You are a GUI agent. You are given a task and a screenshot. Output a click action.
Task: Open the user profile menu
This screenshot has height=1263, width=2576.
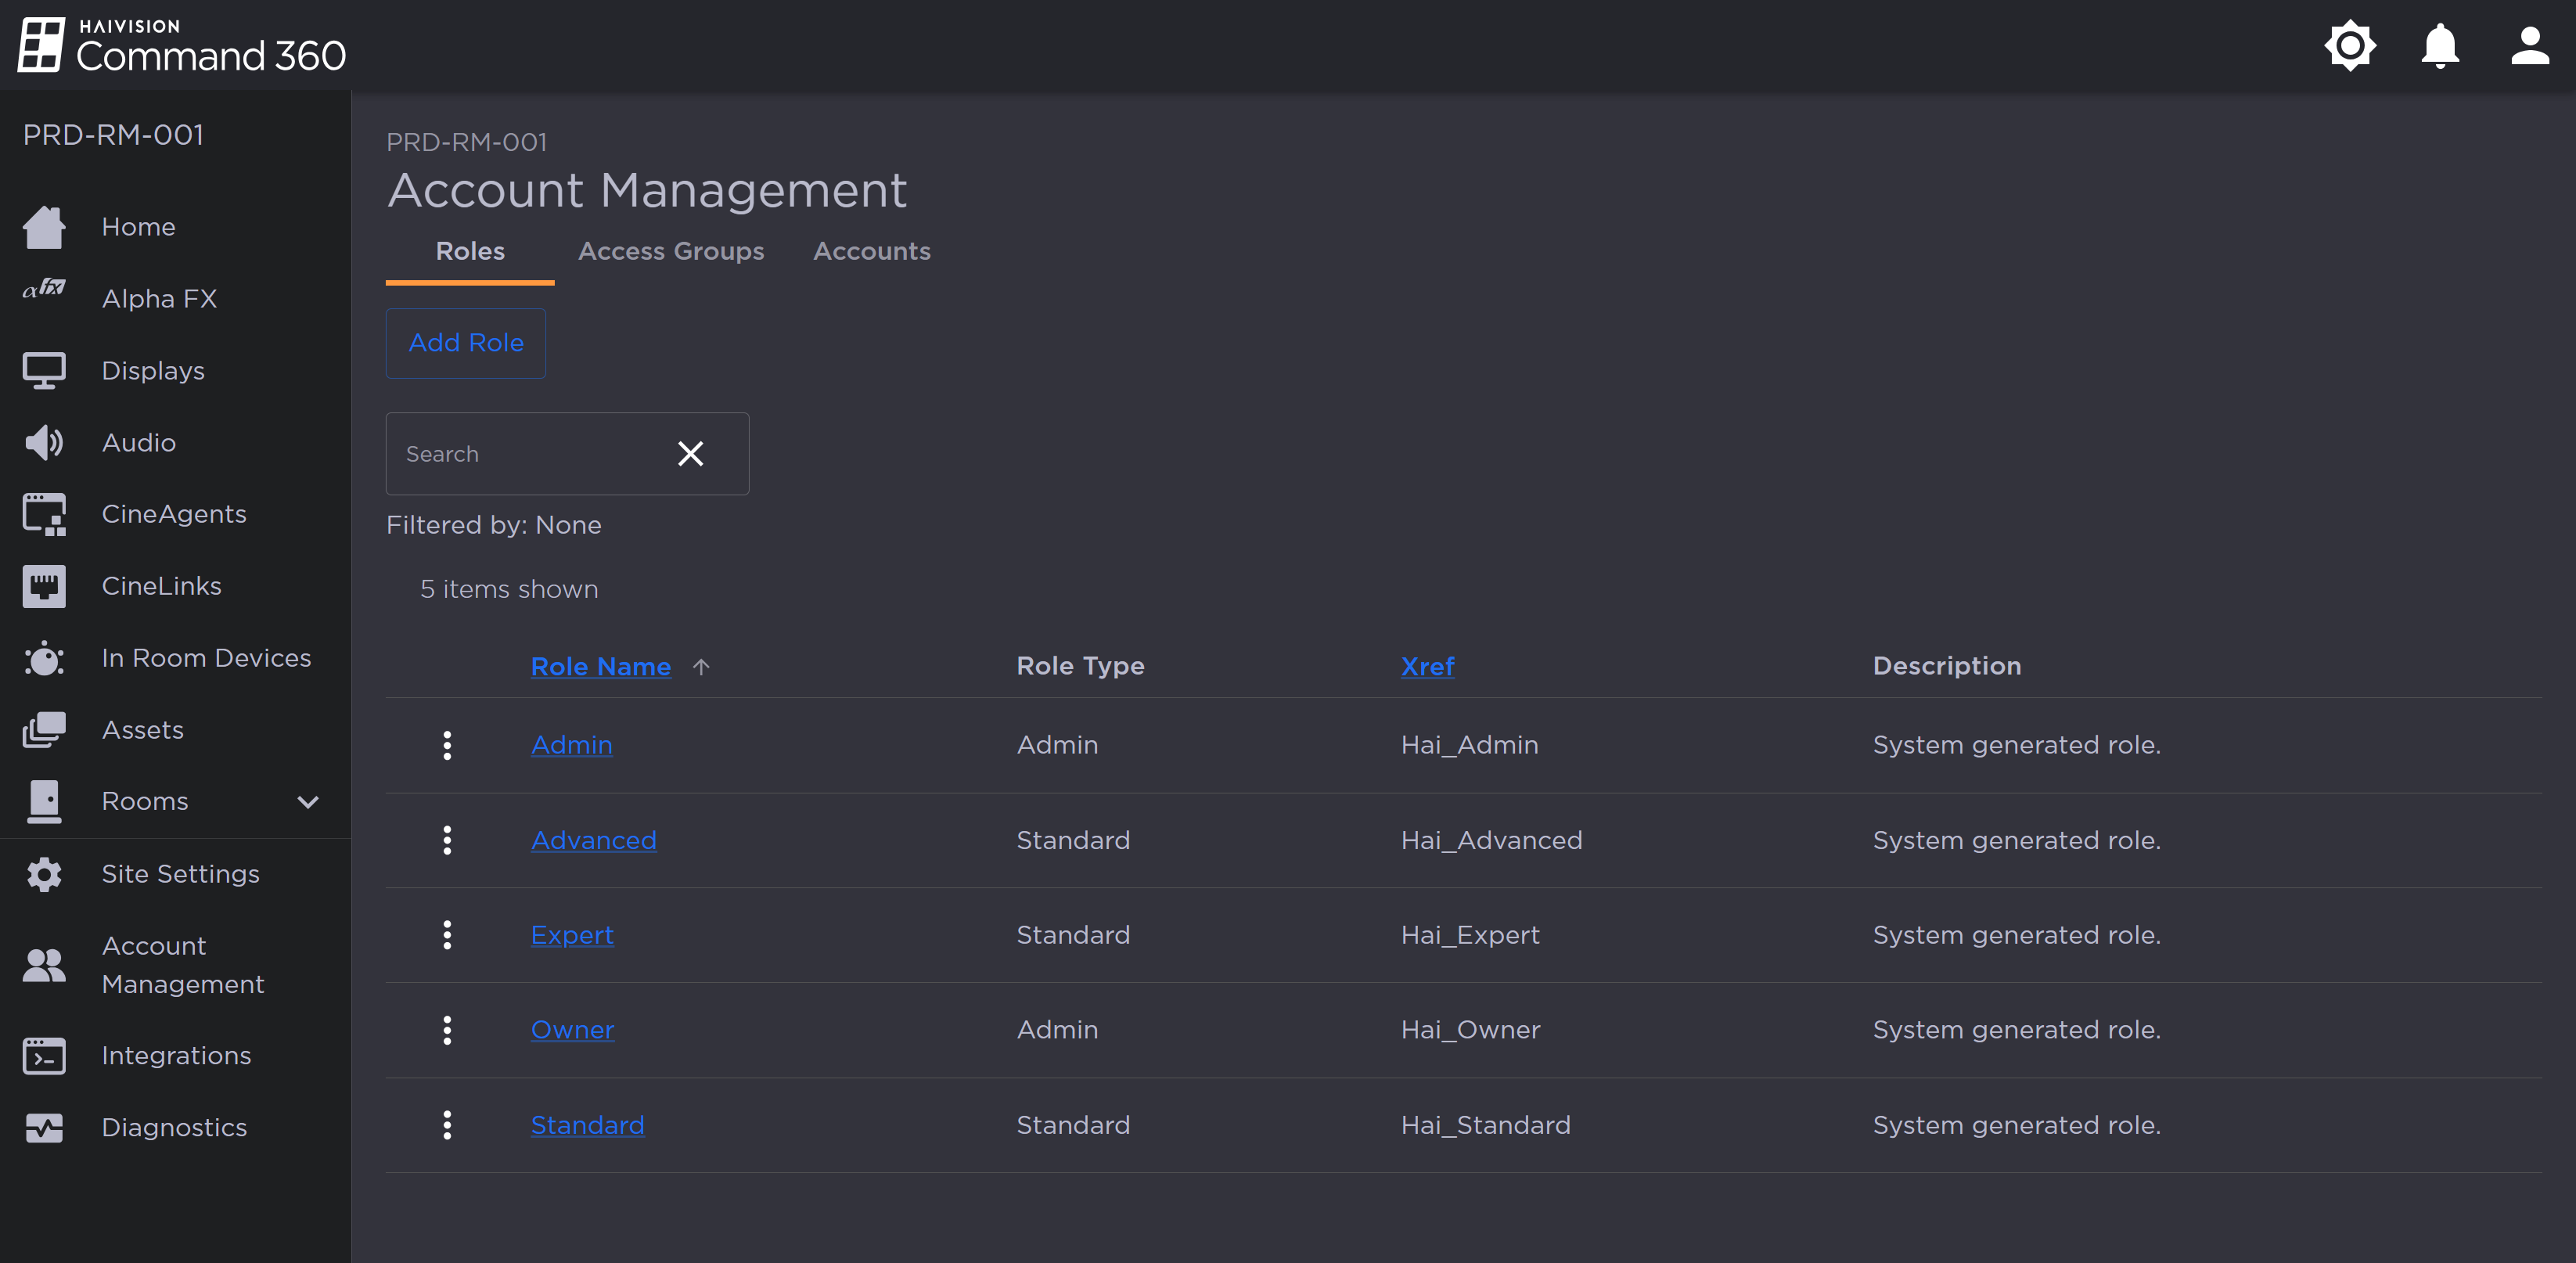[2529, 45]
